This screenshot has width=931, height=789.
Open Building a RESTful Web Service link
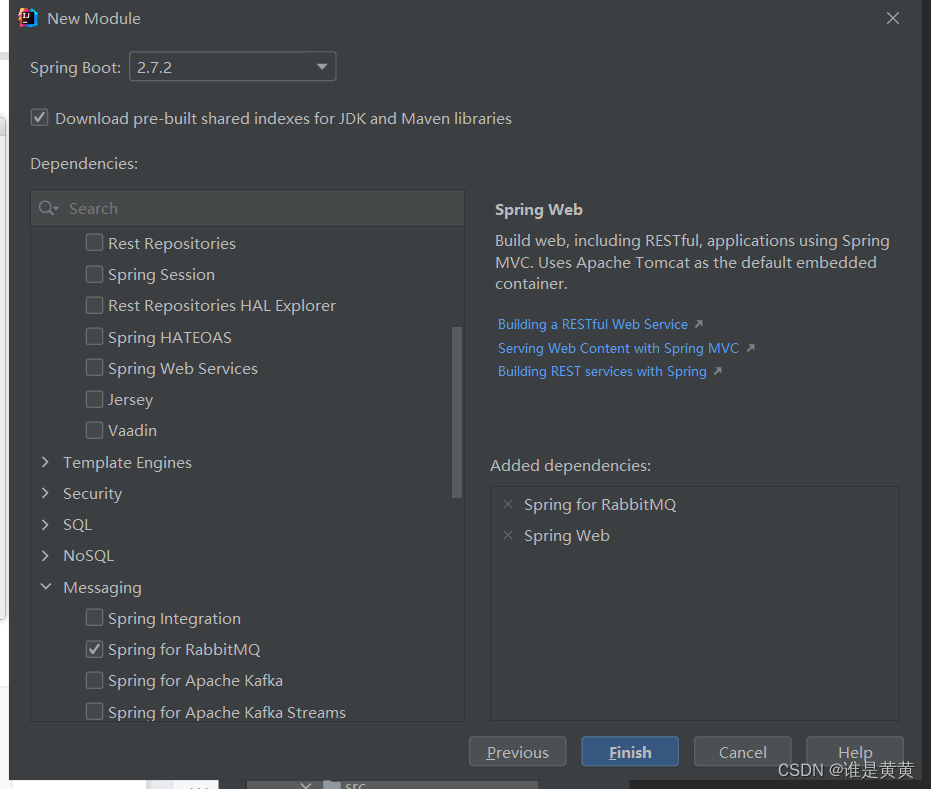pos(593,324)
